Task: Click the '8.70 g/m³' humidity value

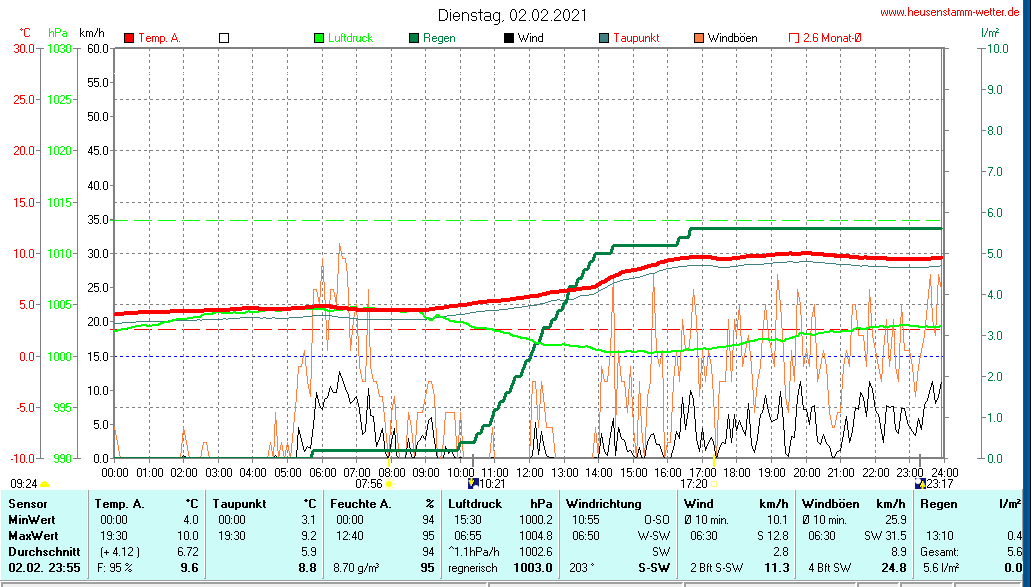Action: point(356,567)
